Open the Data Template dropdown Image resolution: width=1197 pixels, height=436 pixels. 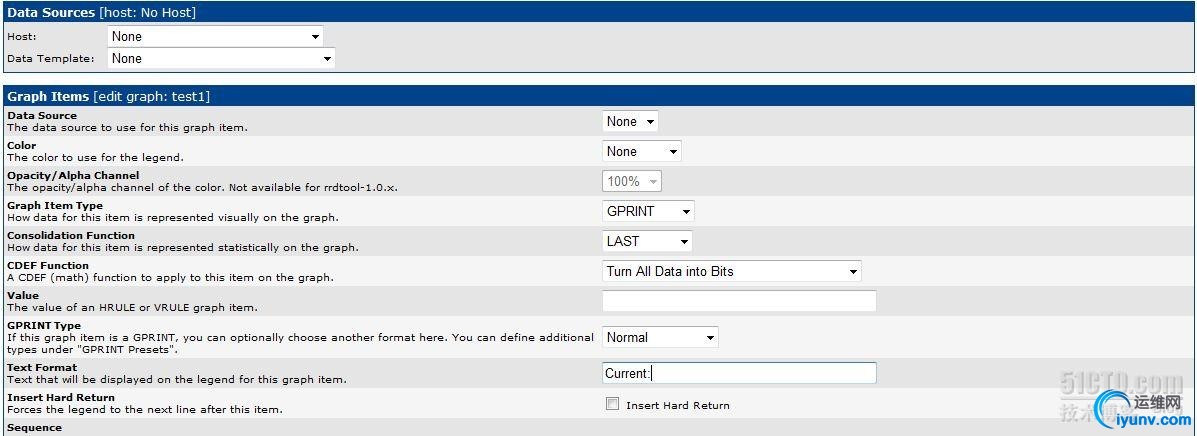221,58
